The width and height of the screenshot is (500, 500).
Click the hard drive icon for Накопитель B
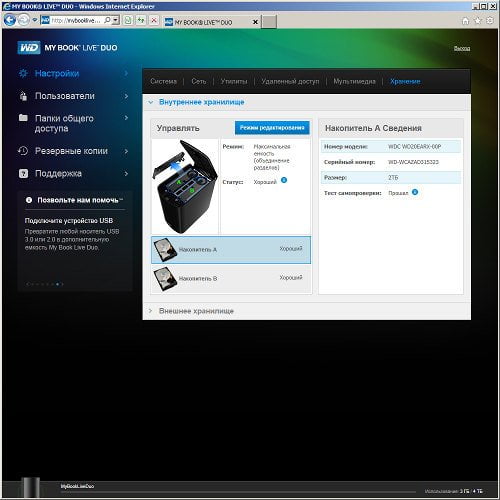[x=165, y=279]
